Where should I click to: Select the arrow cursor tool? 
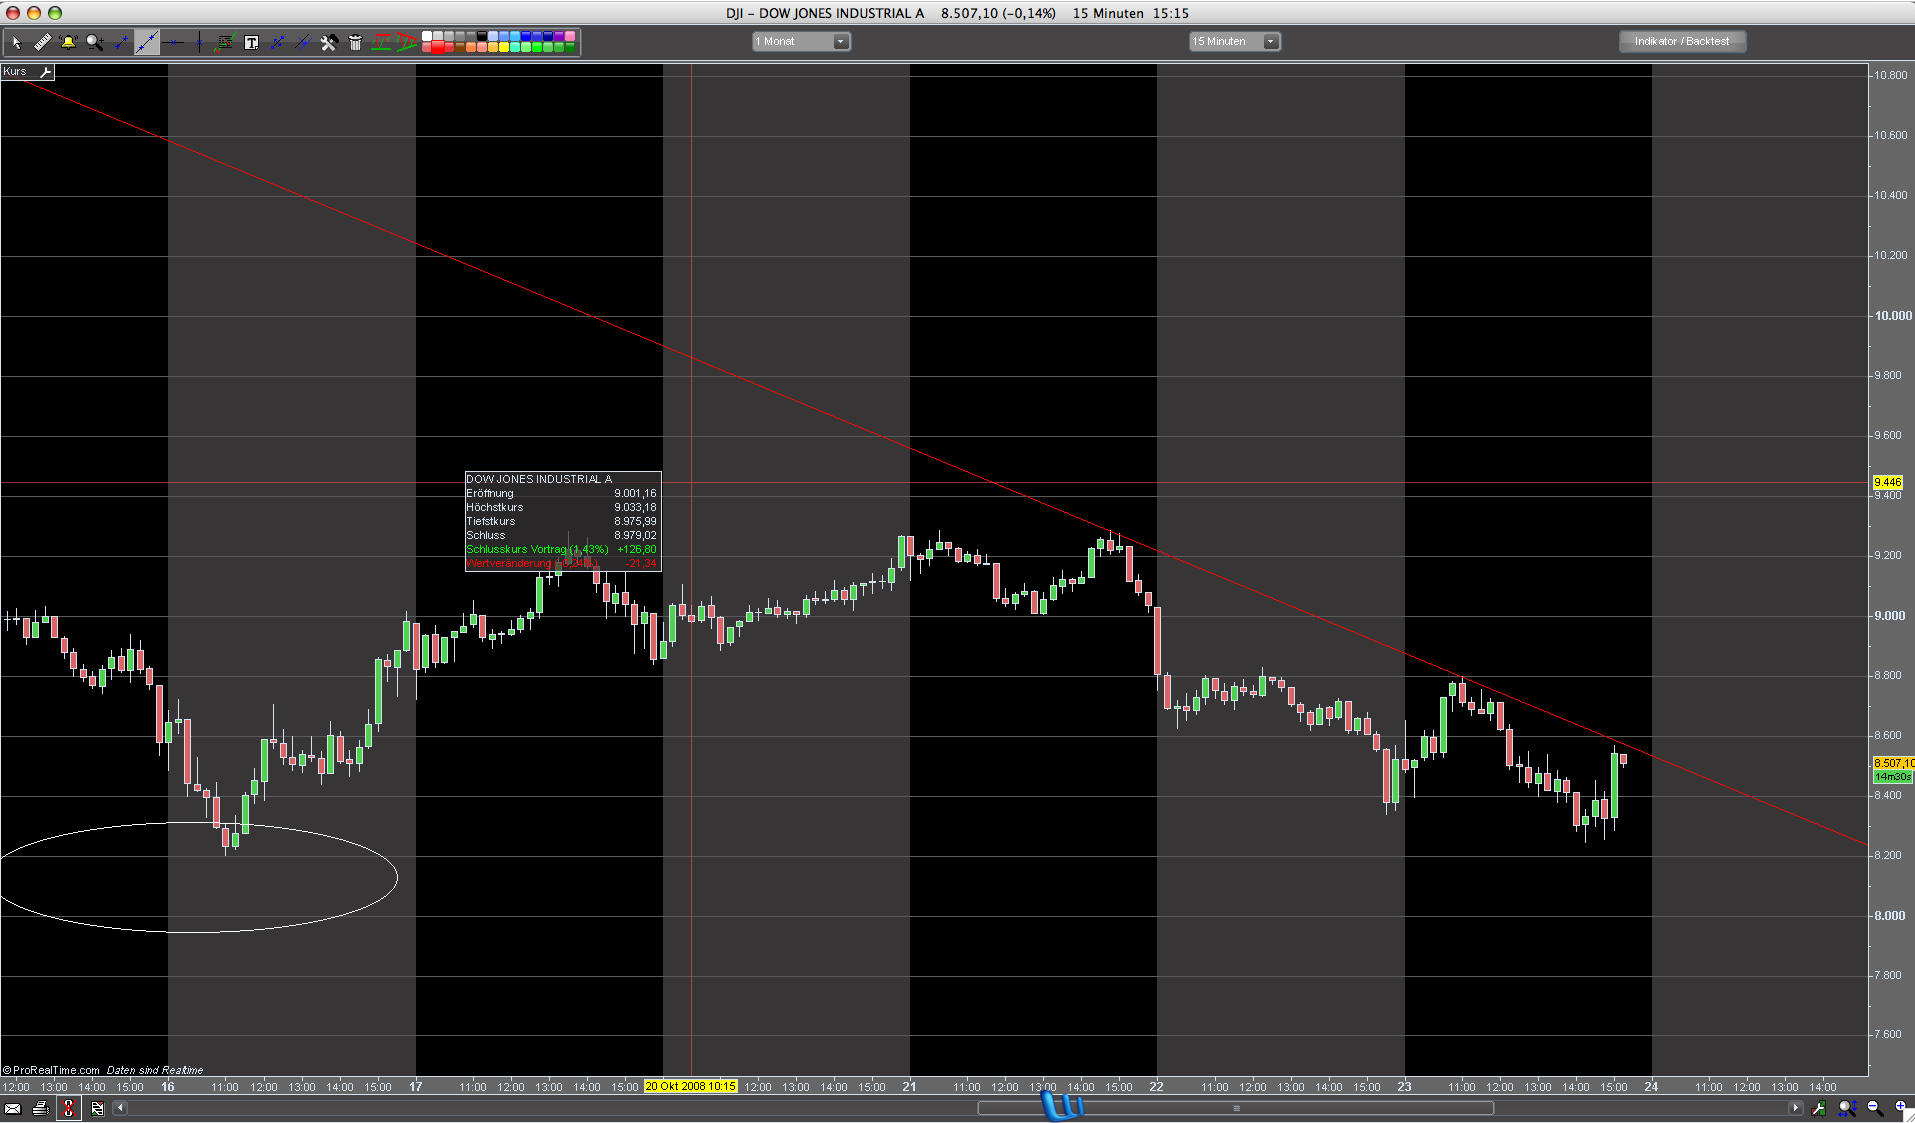point(17,42)
